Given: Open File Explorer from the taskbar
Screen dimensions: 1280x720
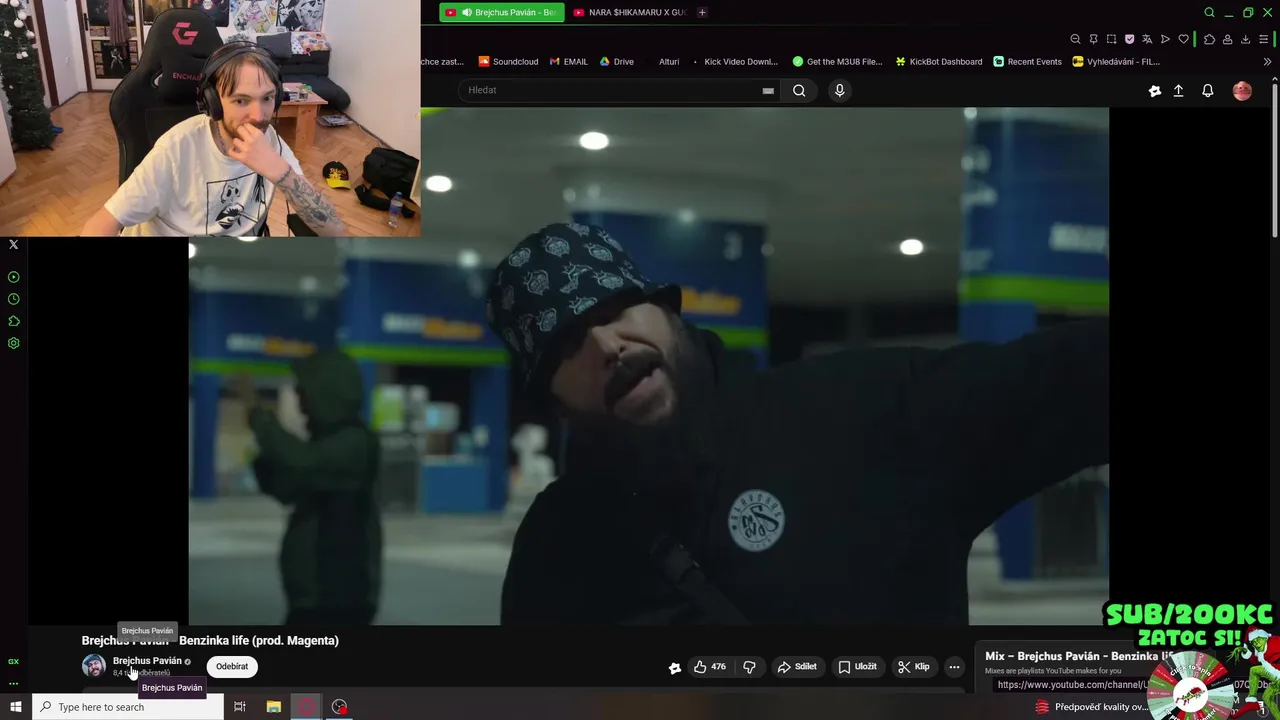Looking at the screenshot, I should pos(274,707).
